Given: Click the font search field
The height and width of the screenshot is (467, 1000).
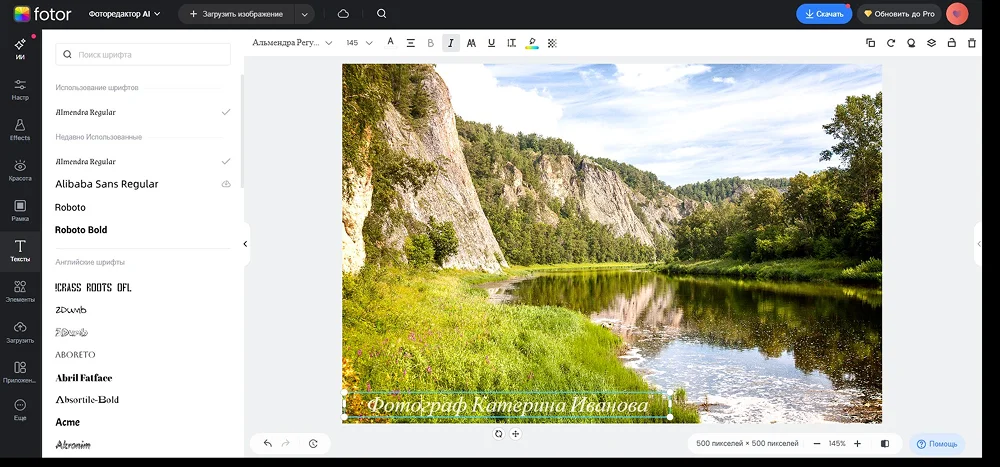Looking at the screenshot, I should point(143,54).
